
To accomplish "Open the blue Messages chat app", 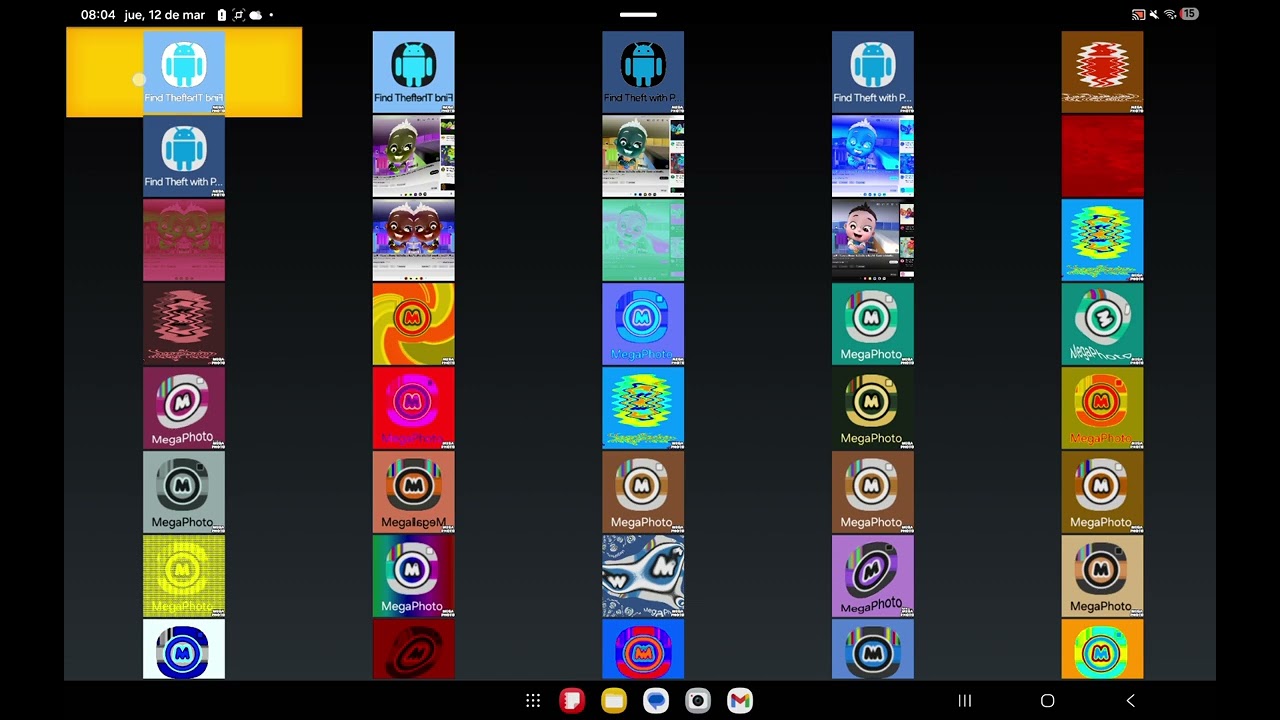I will 656,701.
